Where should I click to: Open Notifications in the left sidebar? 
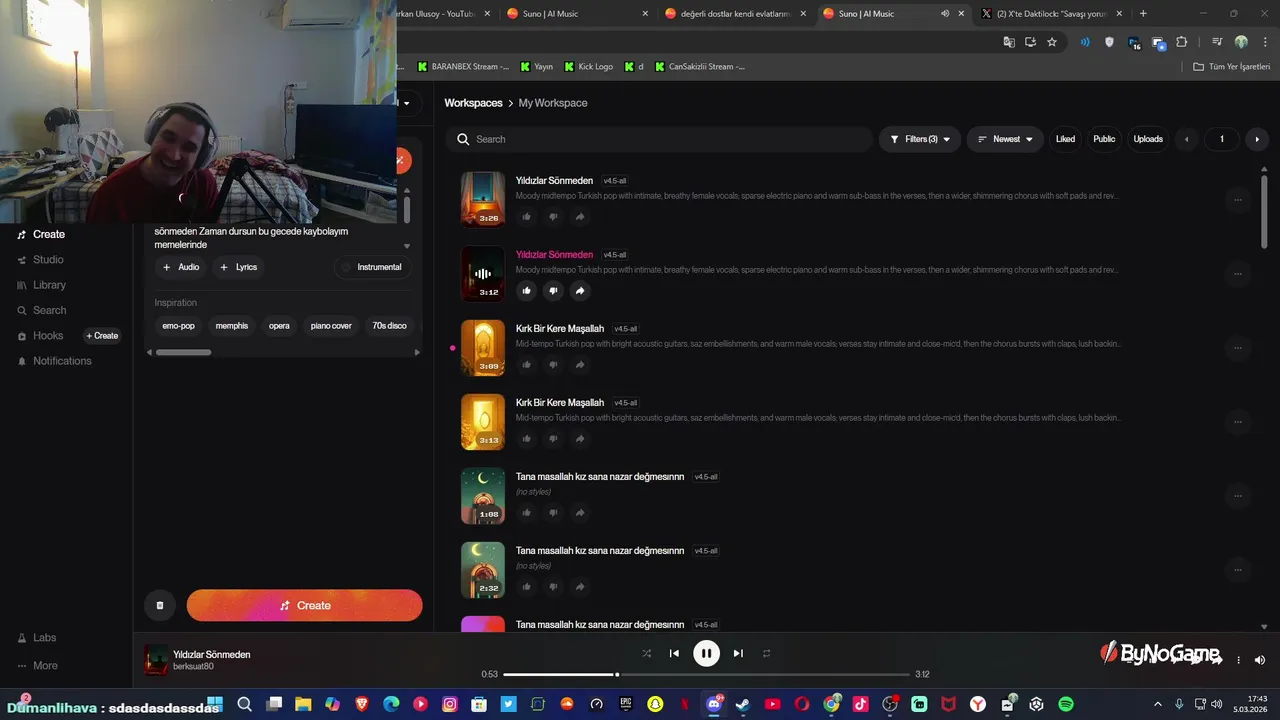click(x=54, y=361)
